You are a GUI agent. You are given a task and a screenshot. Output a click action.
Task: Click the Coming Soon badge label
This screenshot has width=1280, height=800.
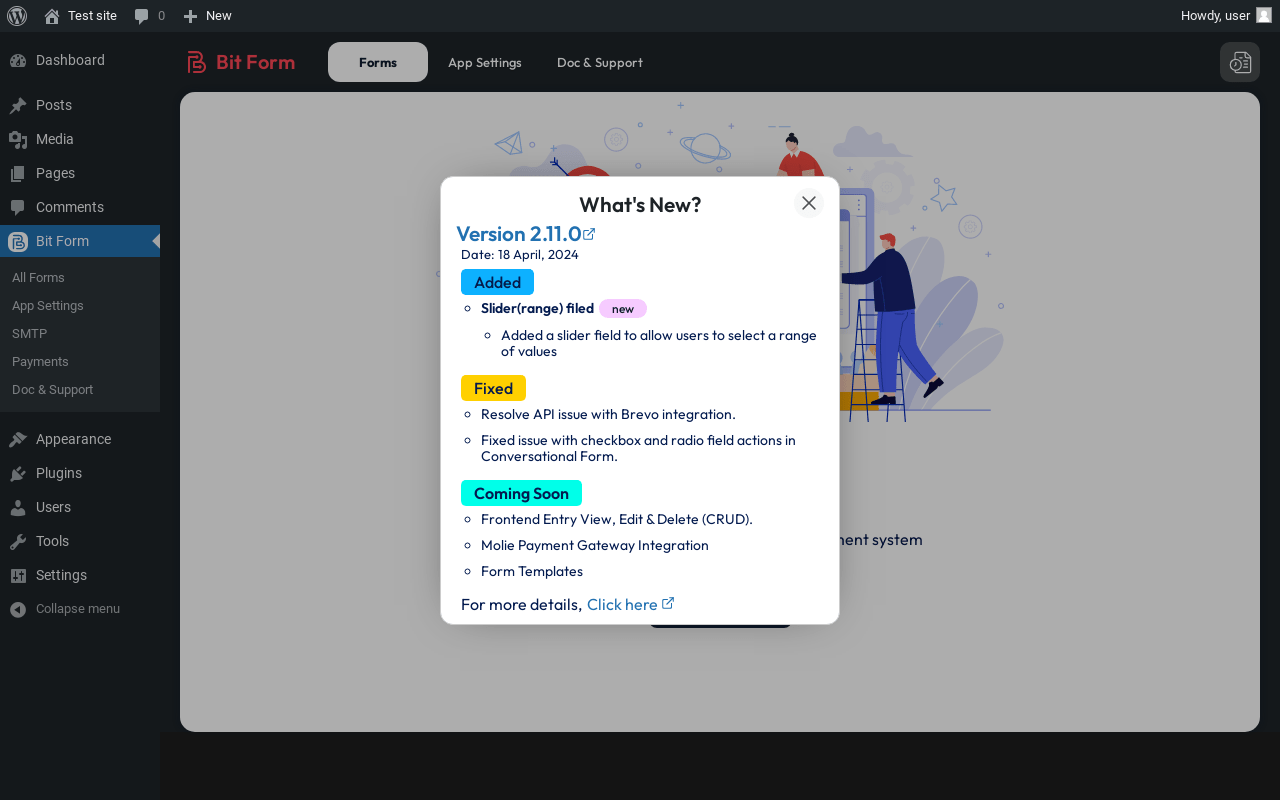[521, 493]
